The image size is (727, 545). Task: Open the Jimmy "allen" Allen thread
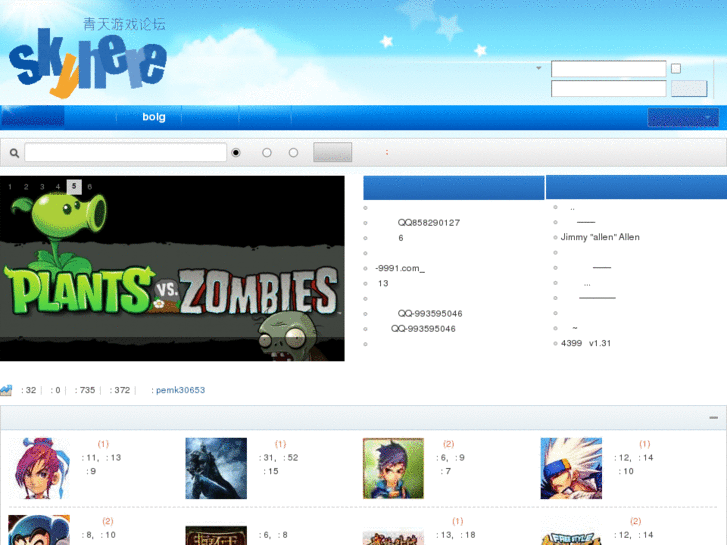tap(600, 237)
